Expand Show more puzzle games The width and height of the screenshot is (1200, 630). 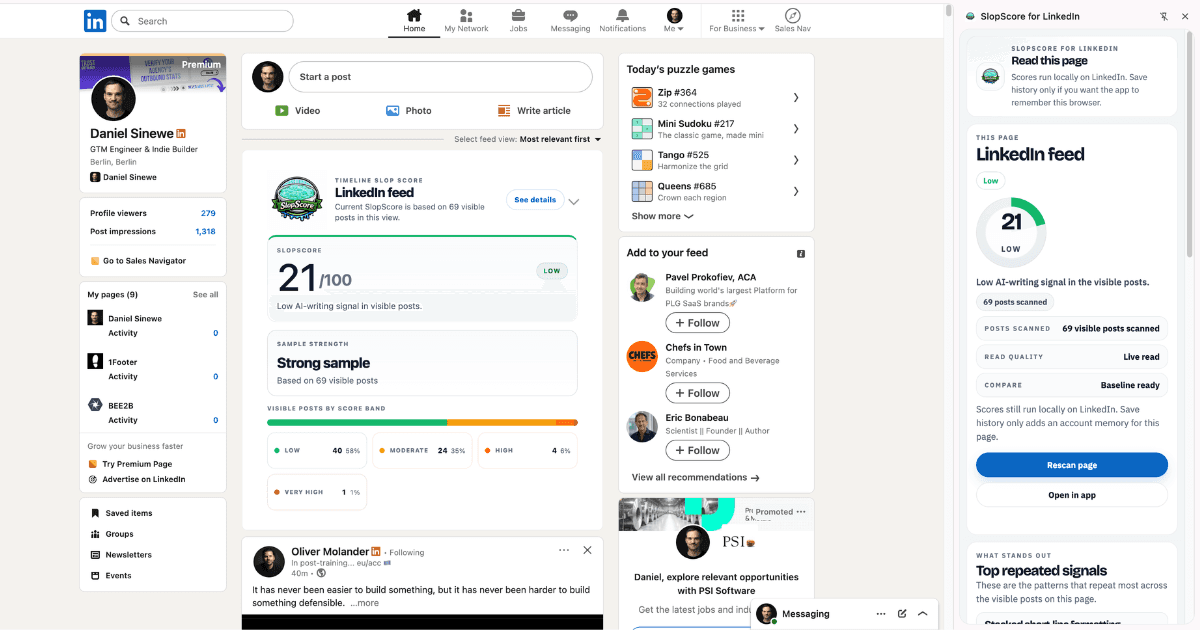coord(660,216)
